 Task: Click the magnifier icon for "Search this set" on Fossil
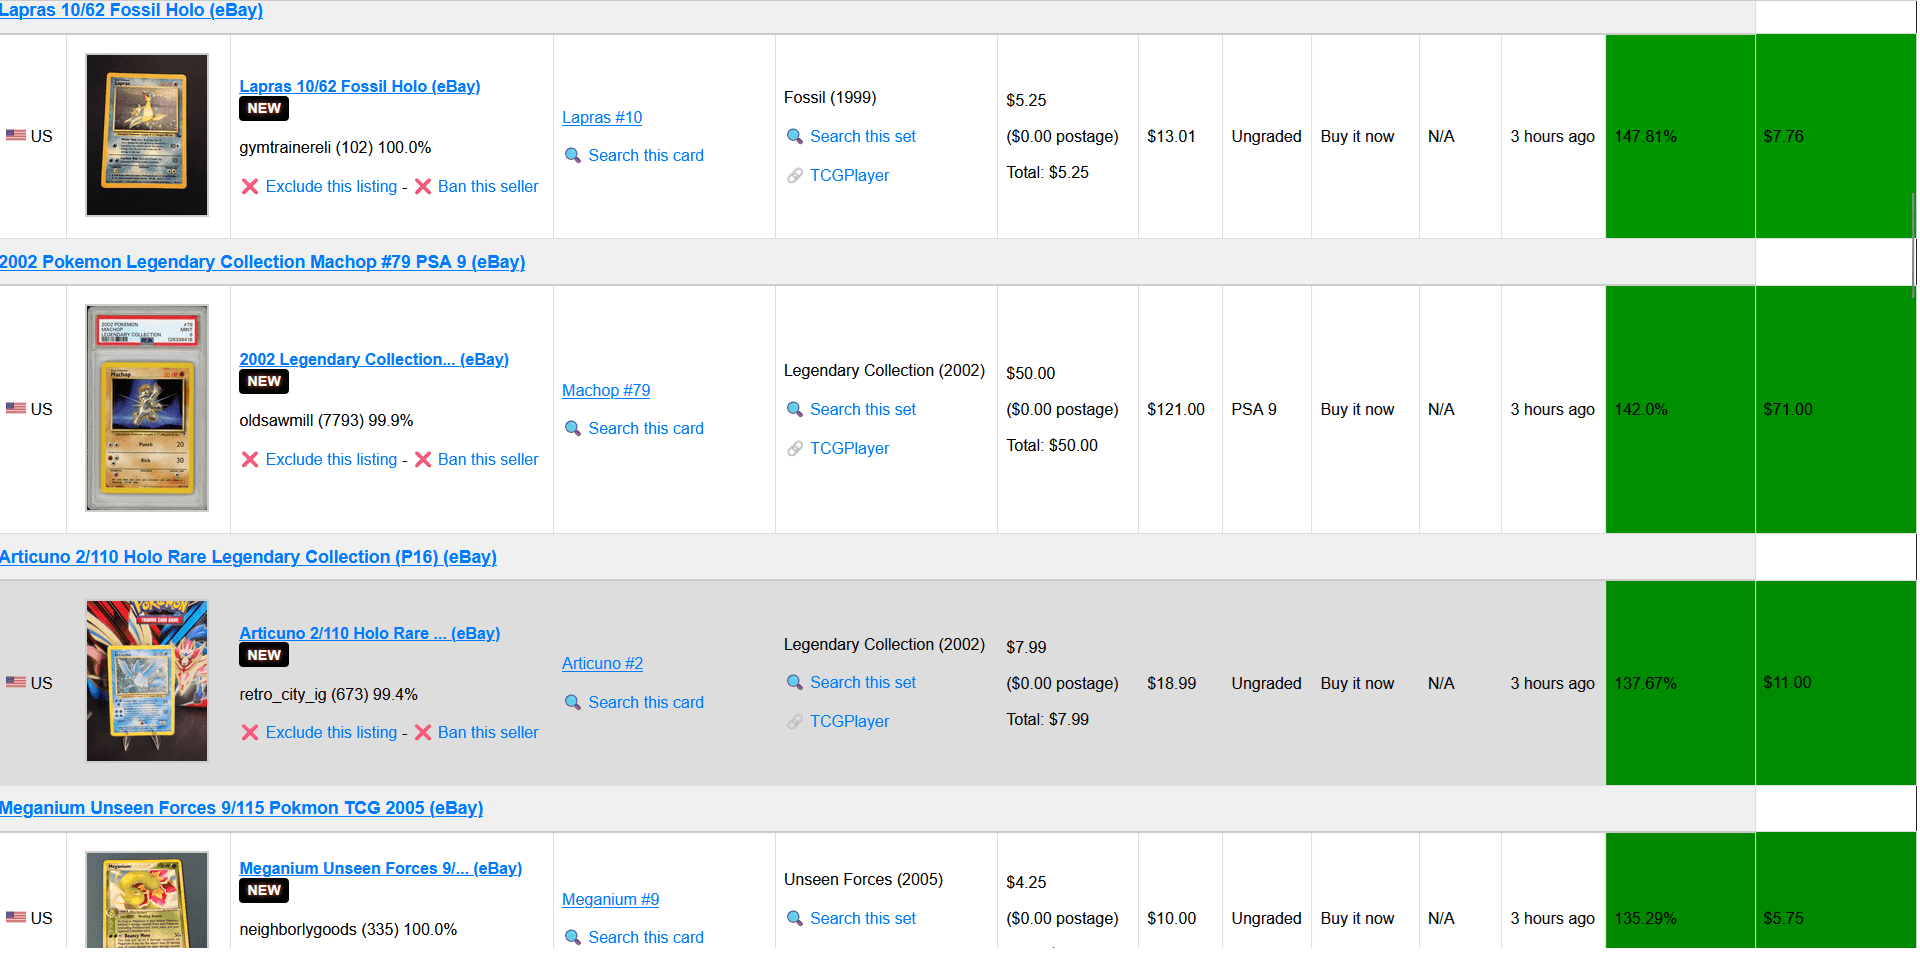796,136
